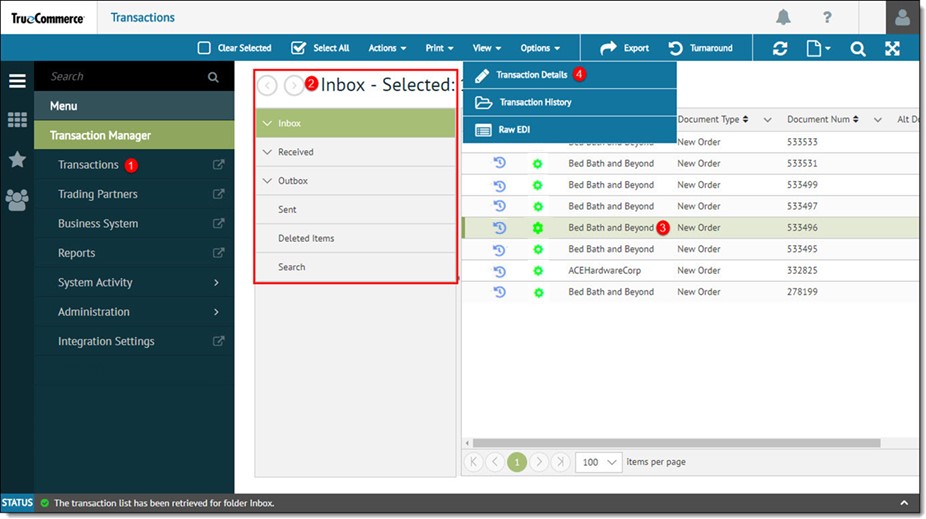Click history icon for document 533499
Image resolution: width=926 pixels, height=519 pixels.
point(499,185)
